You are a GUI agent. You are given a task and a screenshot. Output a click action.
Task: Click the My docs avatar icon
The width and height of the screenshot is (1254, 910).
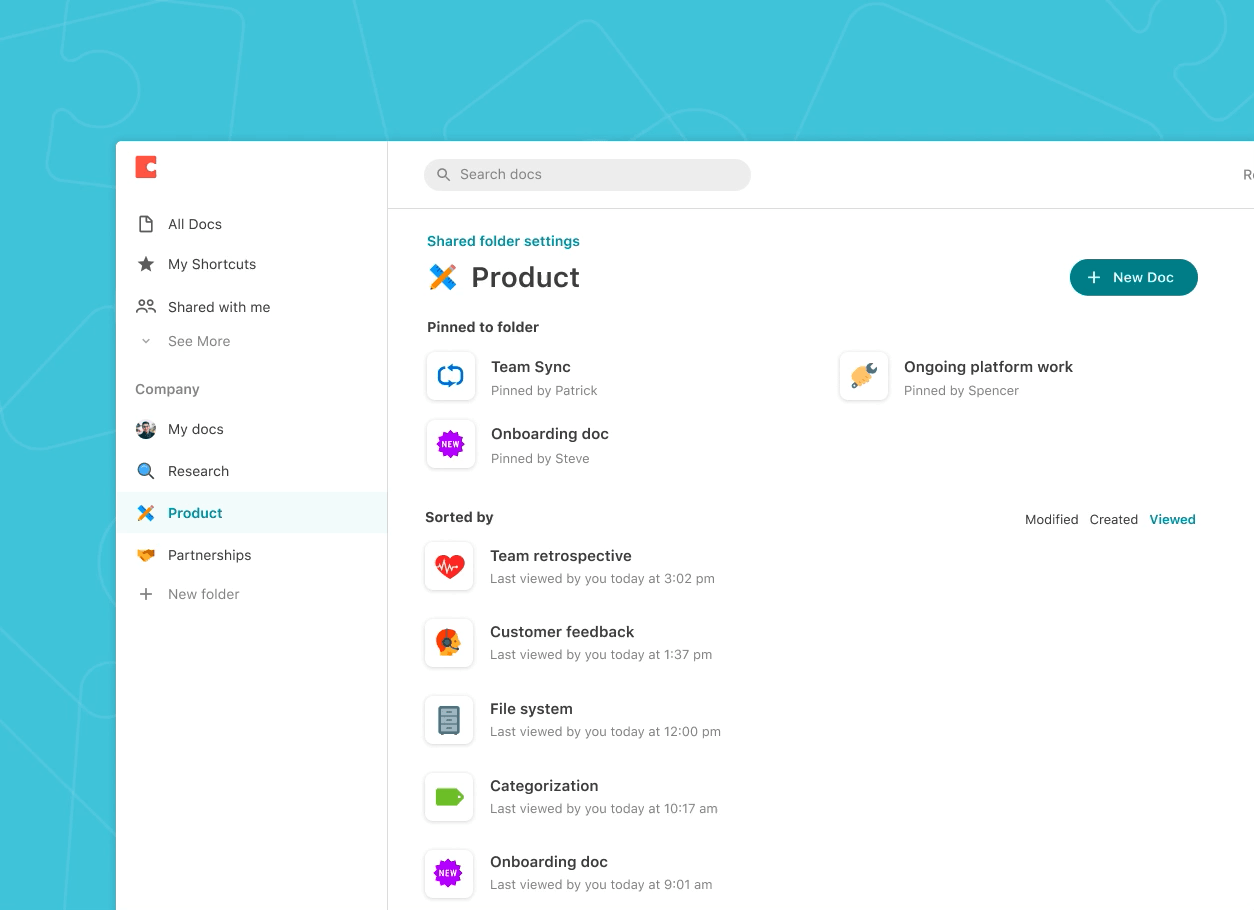146,429
